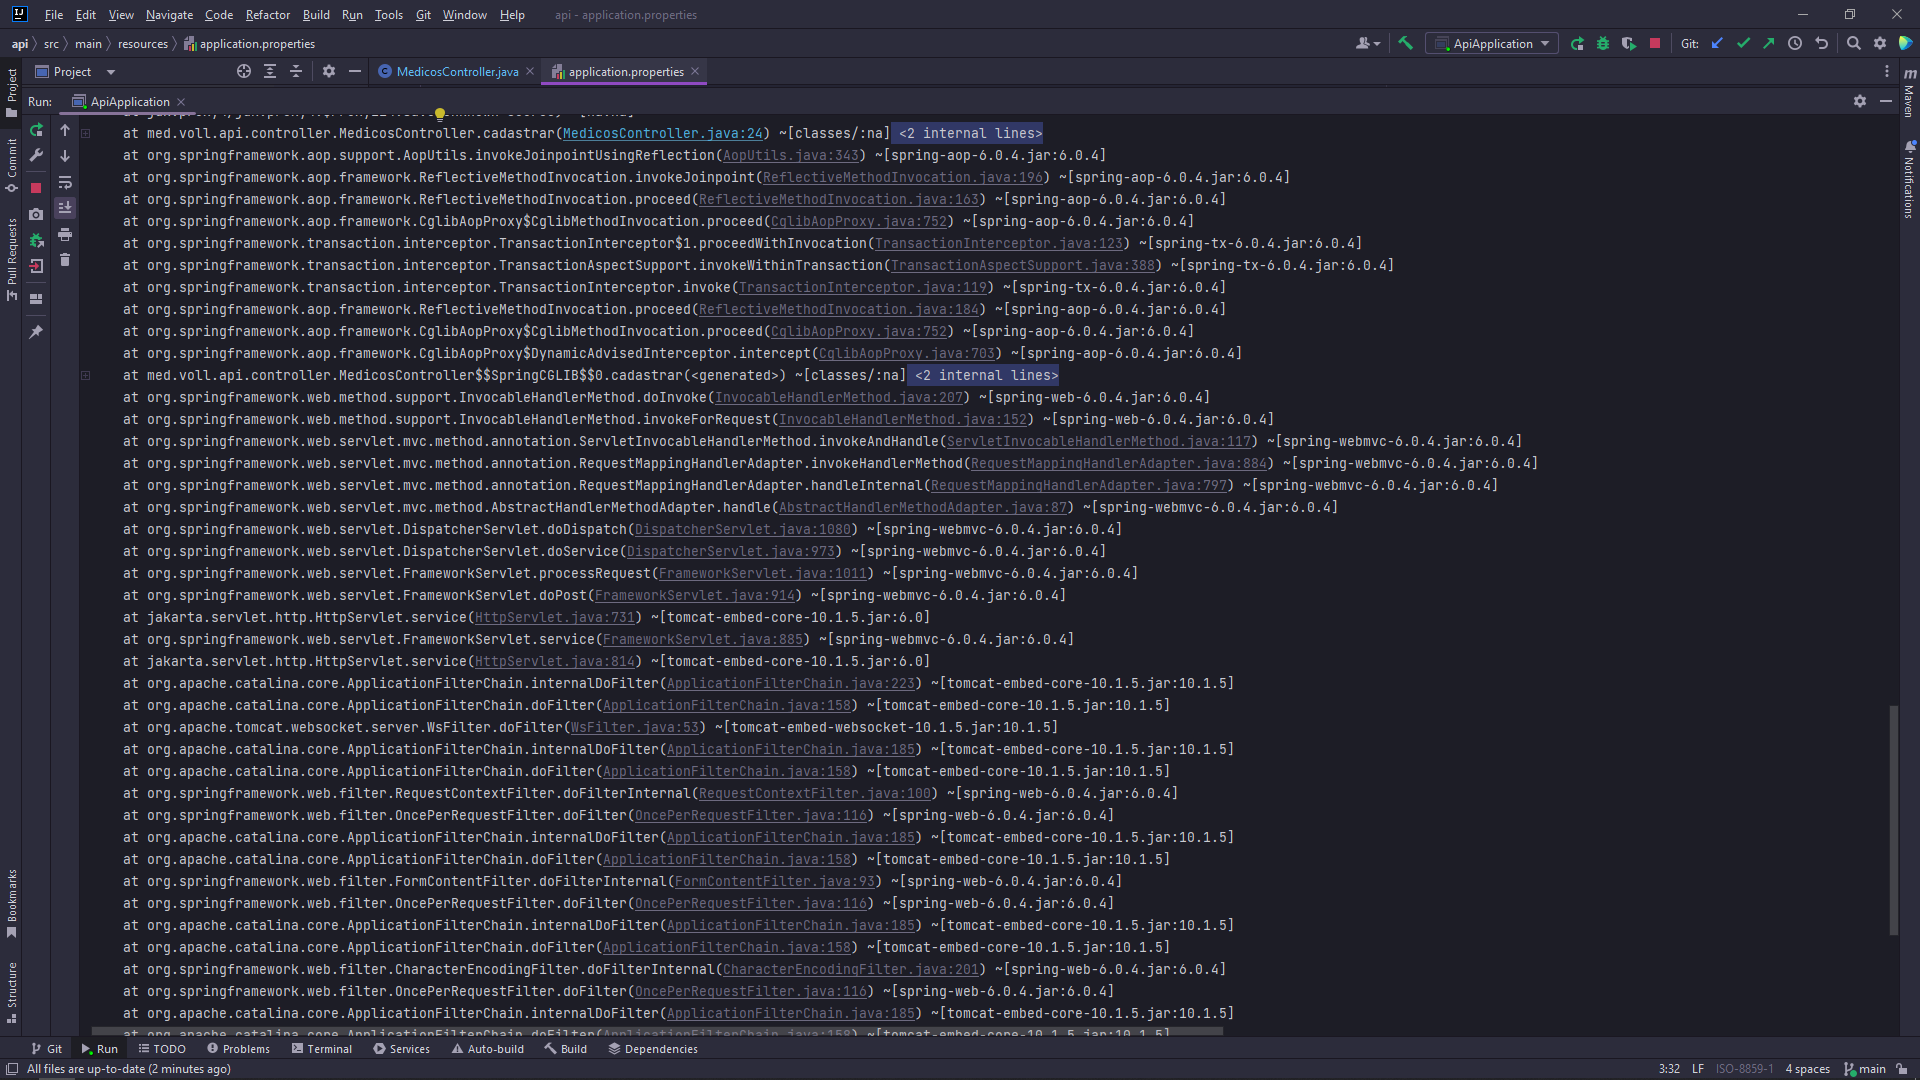Open Services tool window
The width and height of the screenshot is (1920, 1080).
(x=401, y=1049)
